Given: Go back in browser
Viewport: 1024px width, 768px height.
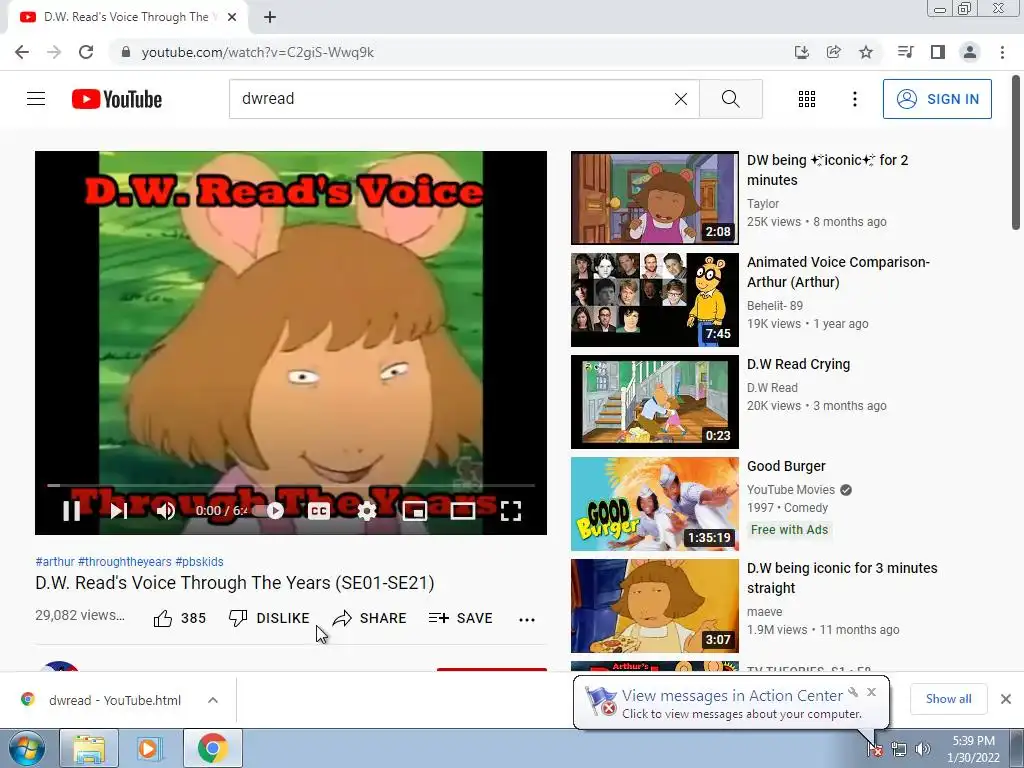Looking at the screenshot, I should 22,52.
